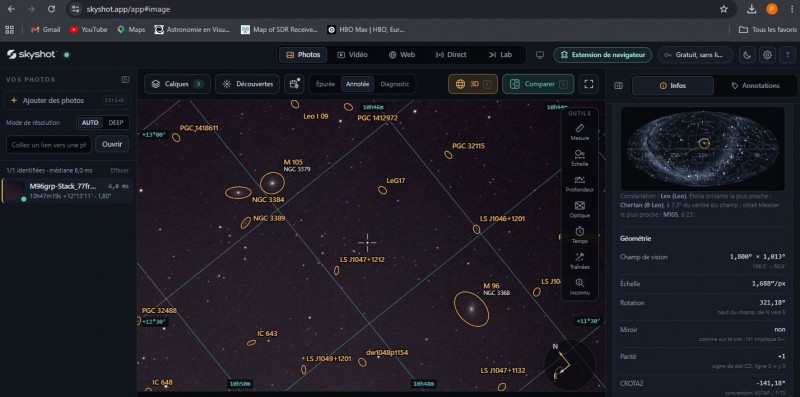
Task: Open the Découvertes panel
Action: click(x=247, y=84)
